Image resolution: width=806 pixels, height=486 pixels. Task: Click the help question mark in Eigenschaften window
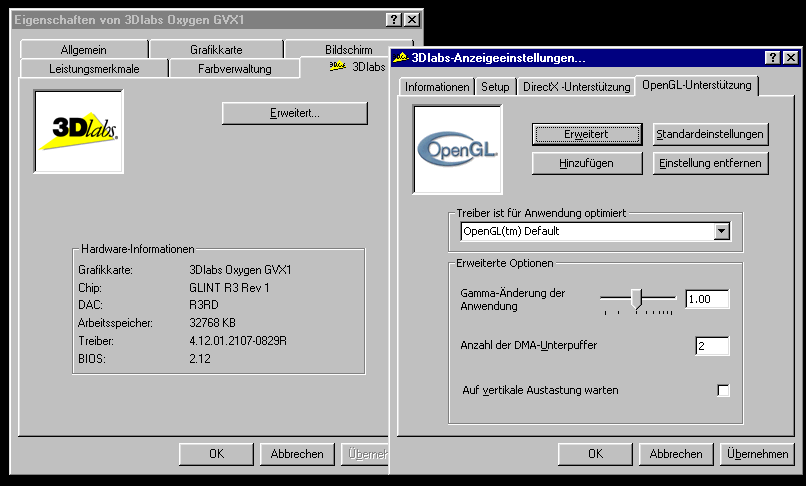point(394,20)
